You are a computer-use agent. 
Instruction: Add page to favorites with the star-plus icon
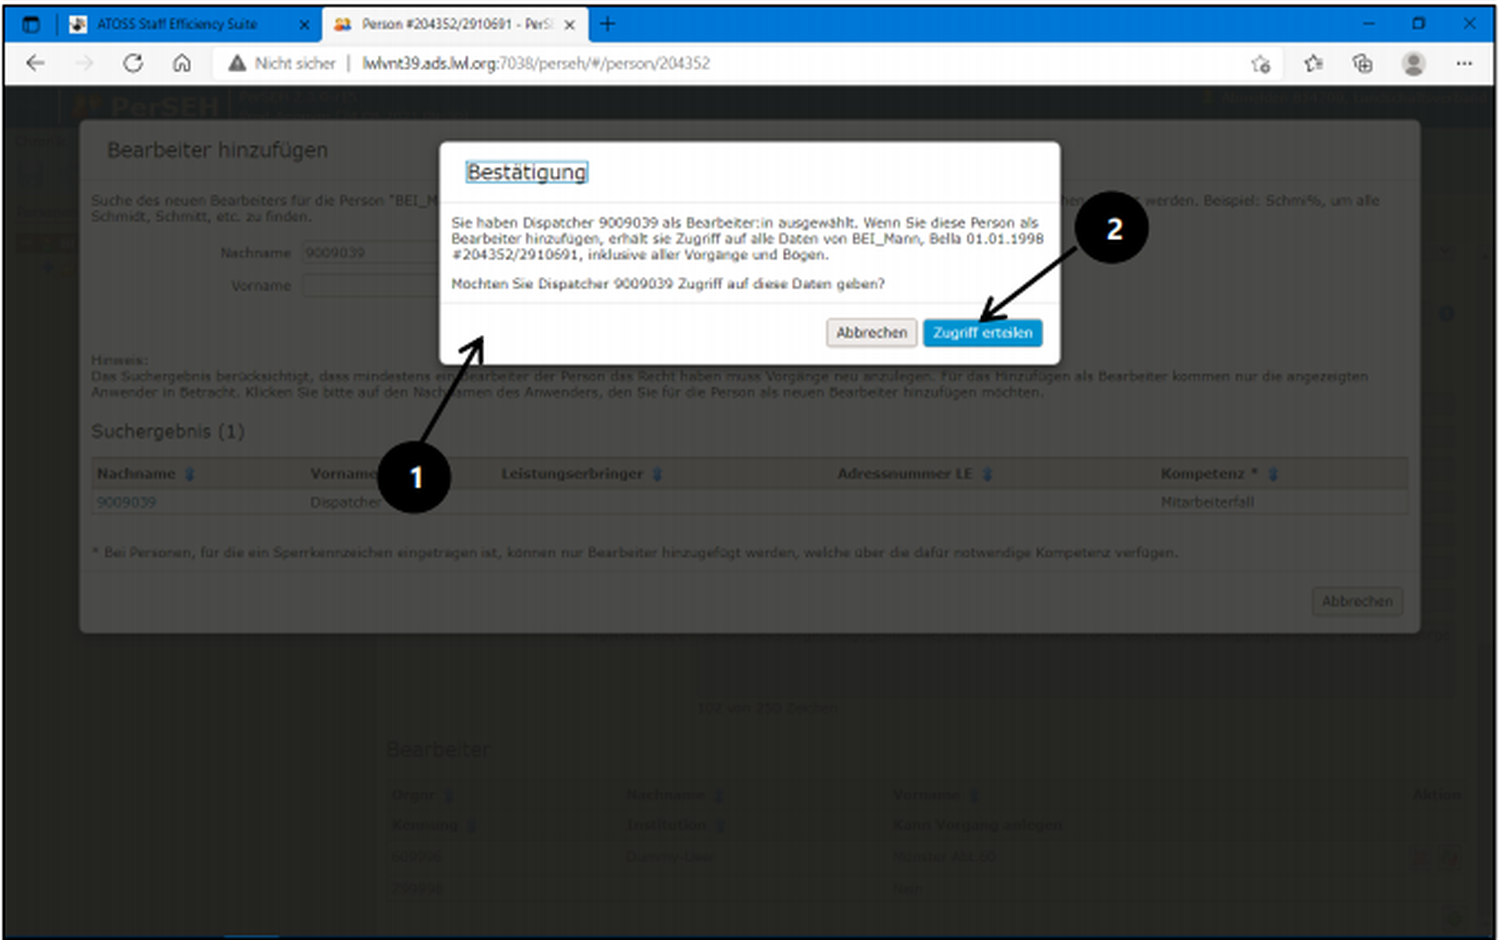tap(1261, 64)
